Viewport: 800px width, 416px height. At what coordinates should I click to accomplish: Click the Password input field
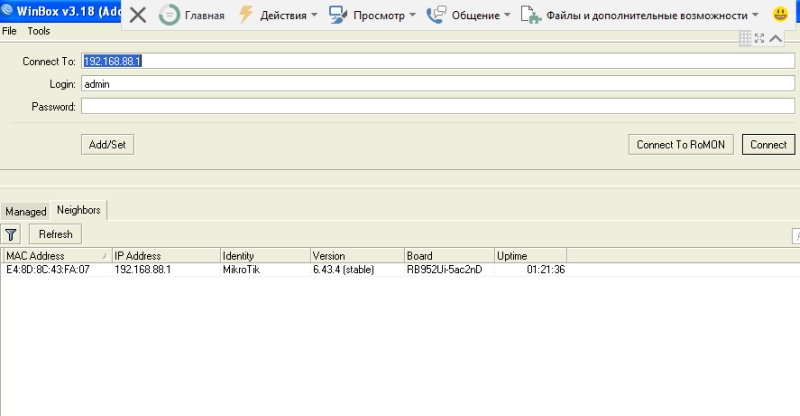click(x=438, y=106)
